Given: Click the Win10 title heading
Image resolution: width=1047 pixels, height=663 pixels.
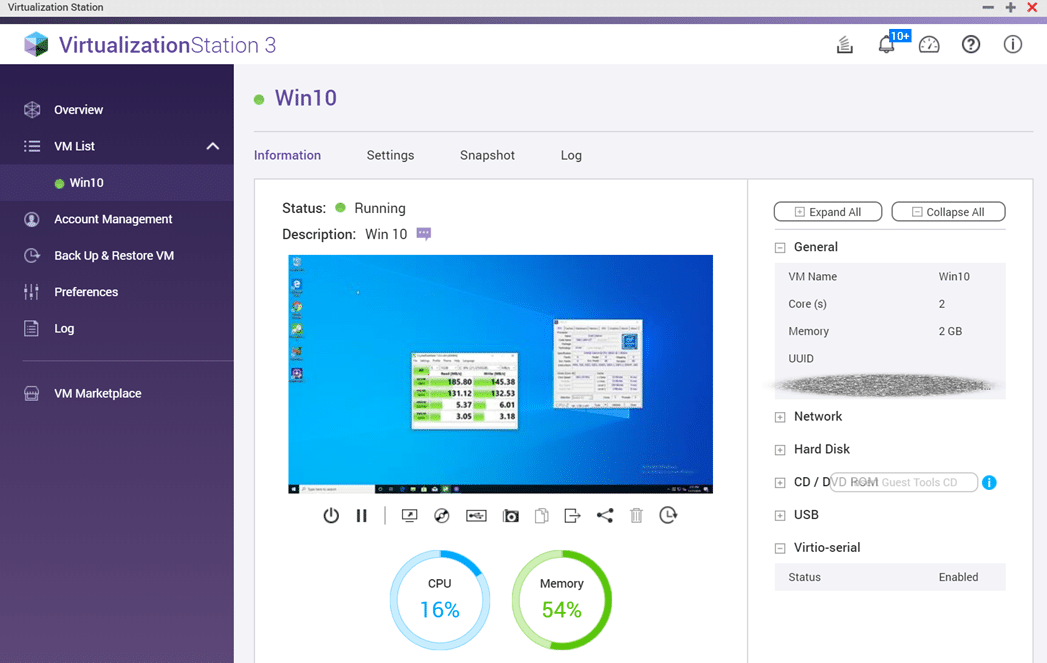Looking at the screenshot, I should coord(306,98).
